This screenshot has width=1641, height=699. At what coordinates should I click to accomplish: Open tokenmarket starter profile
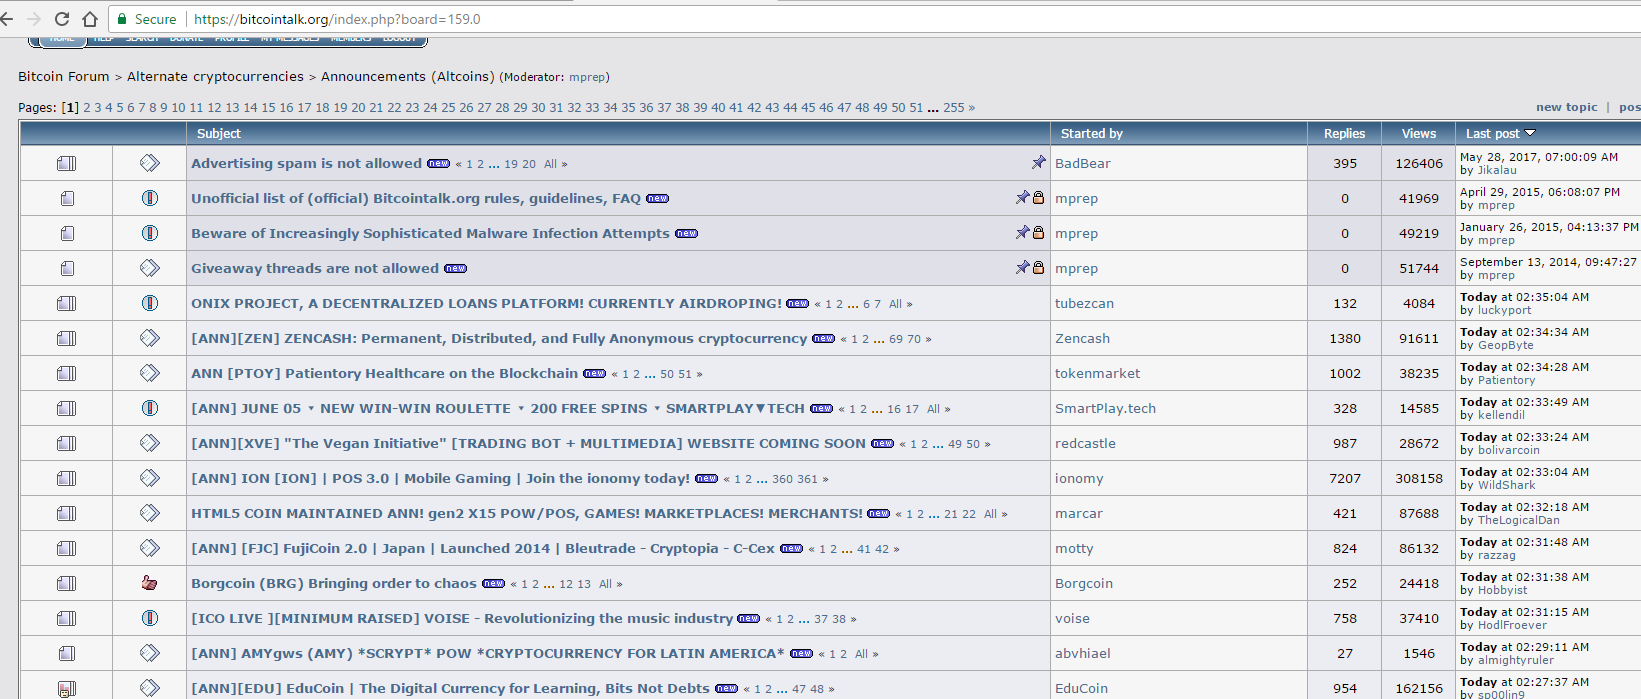1097,373
